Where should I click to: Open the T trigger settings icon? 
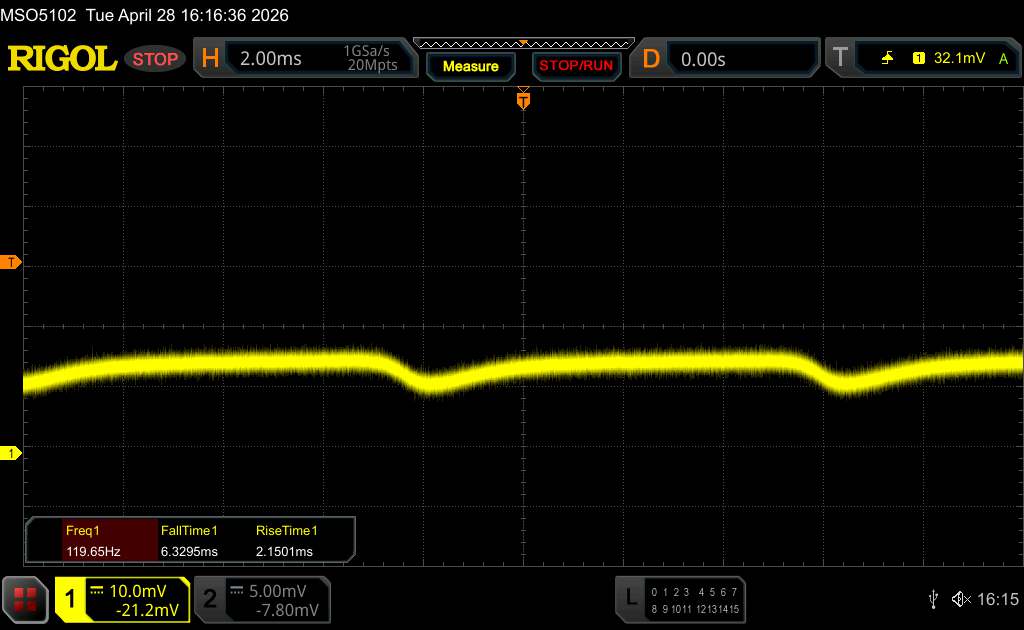[x=840, y=57]
